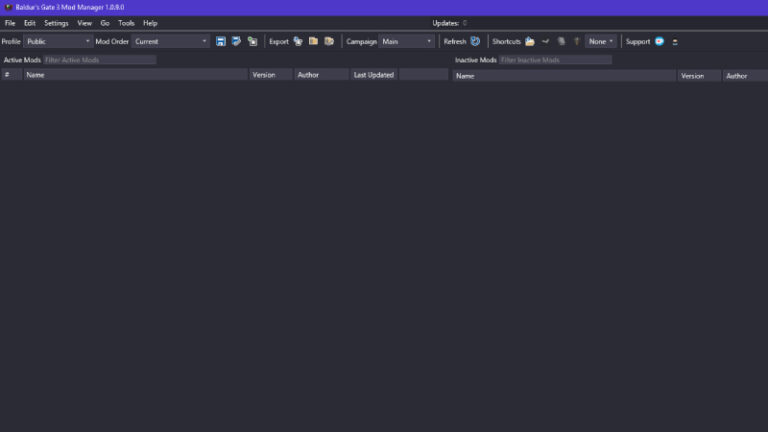768x432 pixels.
Task: Open mods folder icon next to Shortcuts
Action: tap(530, 41)
